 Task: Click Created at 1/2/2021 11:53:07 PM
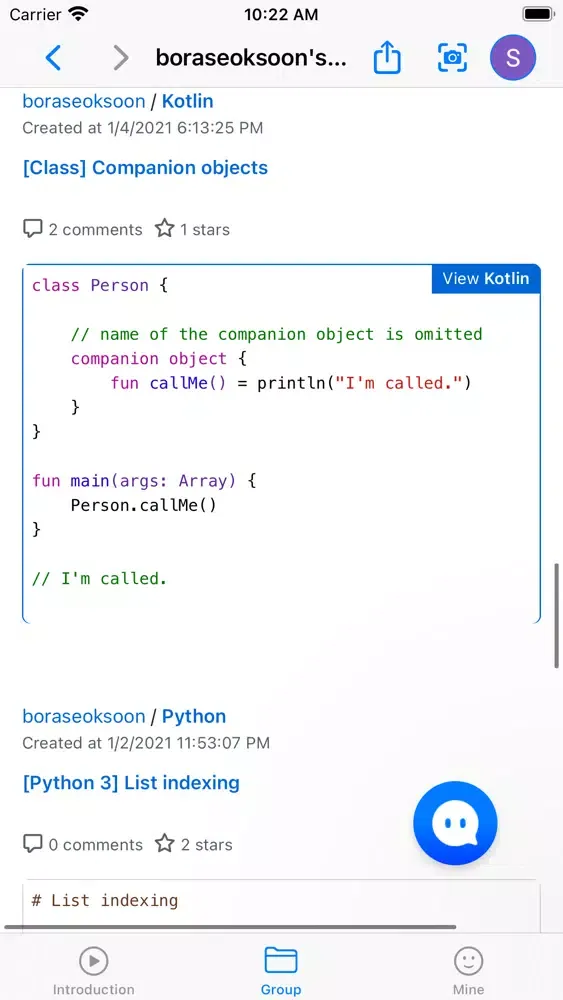[x=146, y=743]
